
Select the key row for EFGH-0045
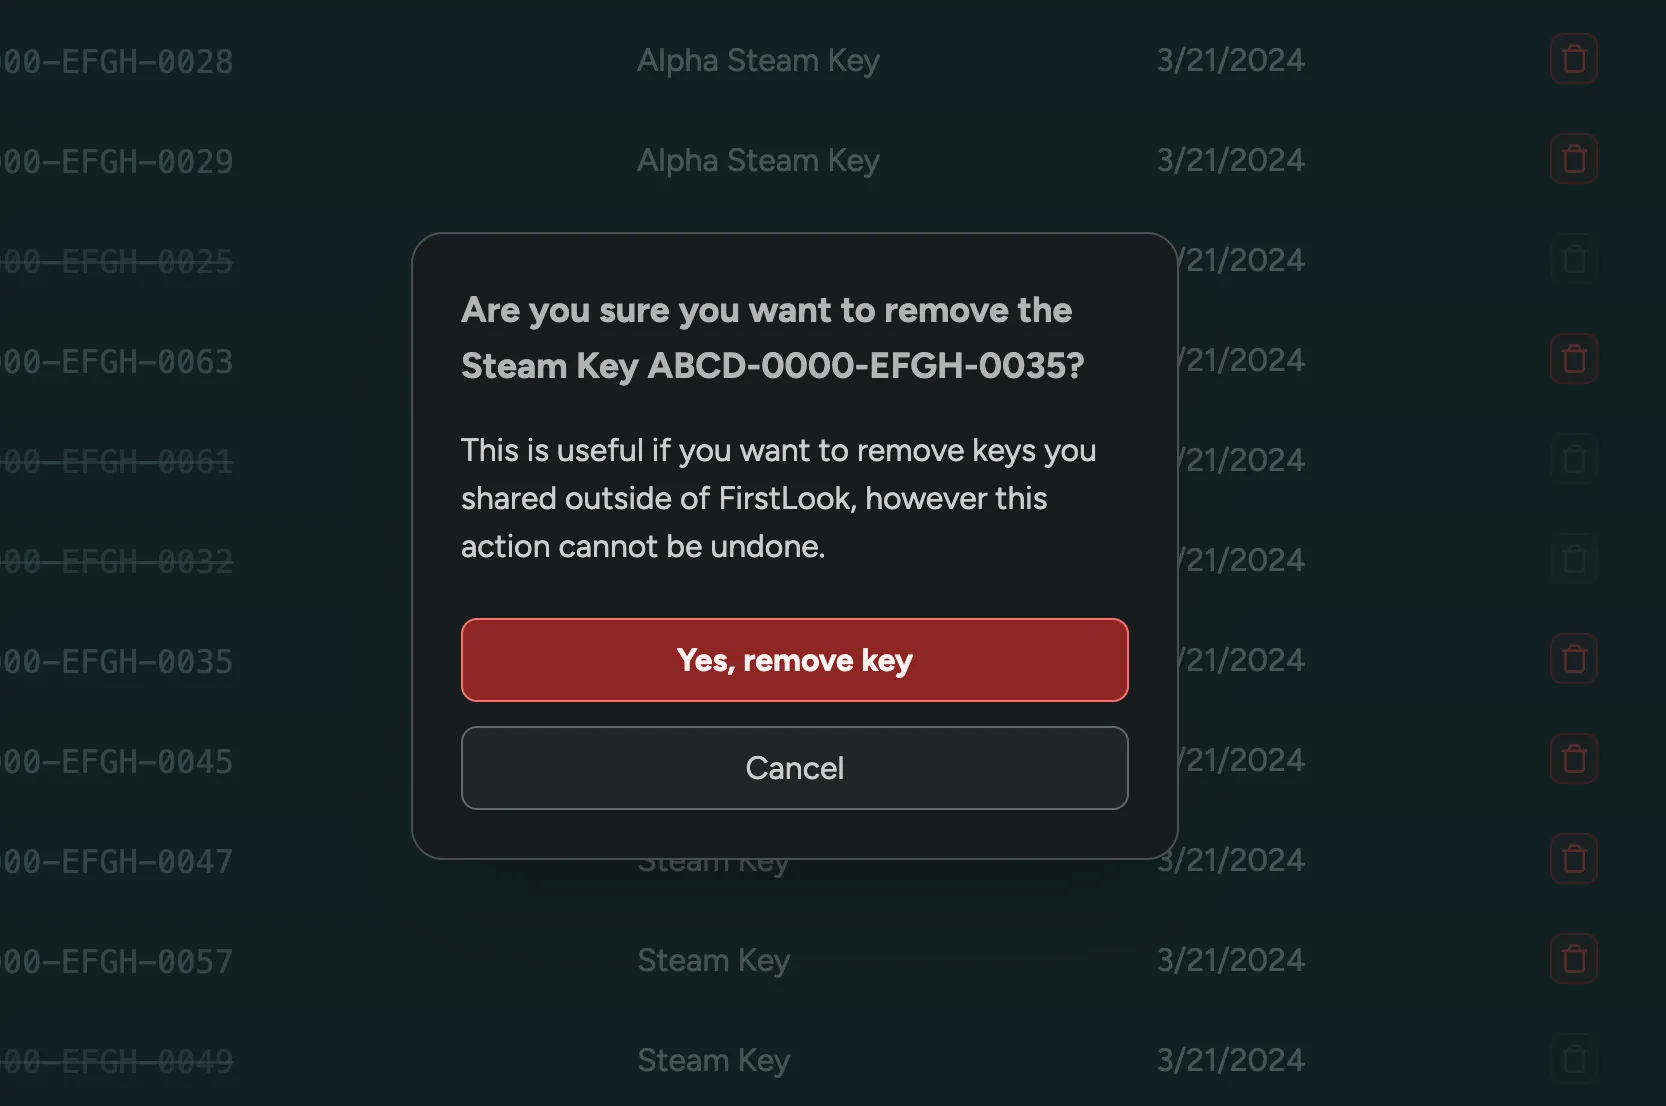116,761
